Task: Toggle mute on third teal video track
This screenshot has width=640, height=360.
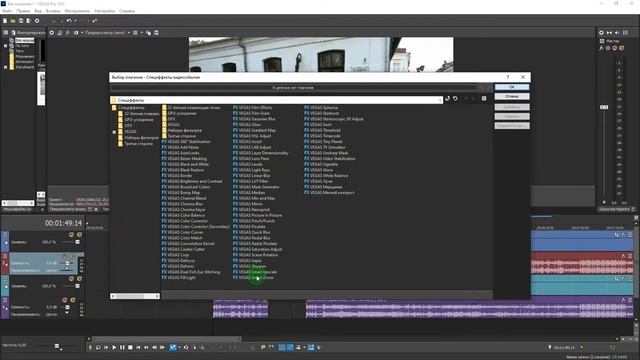Action: (x=71, y=279)
